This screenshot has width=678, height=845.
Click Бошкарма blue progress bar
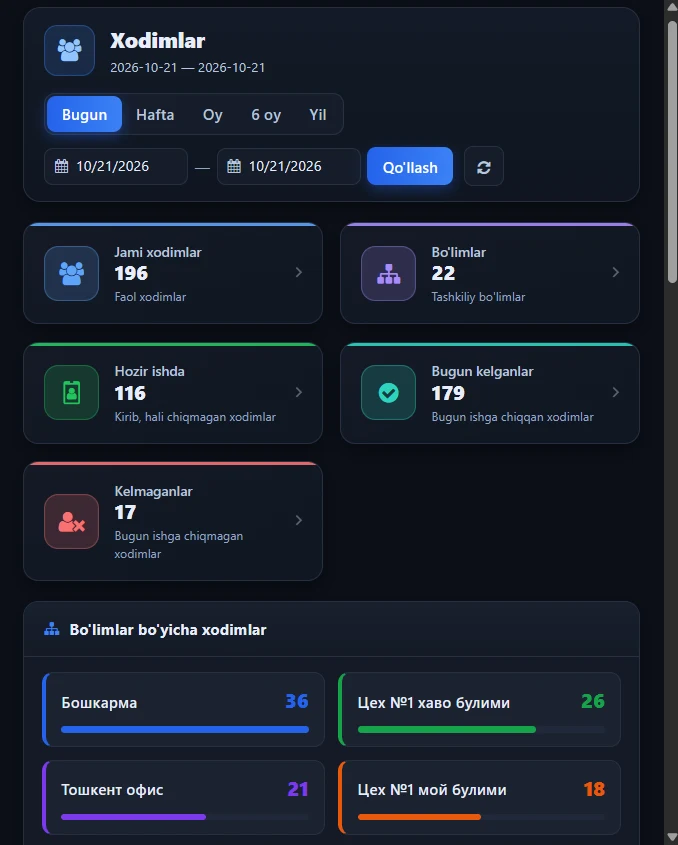(185, 730)
